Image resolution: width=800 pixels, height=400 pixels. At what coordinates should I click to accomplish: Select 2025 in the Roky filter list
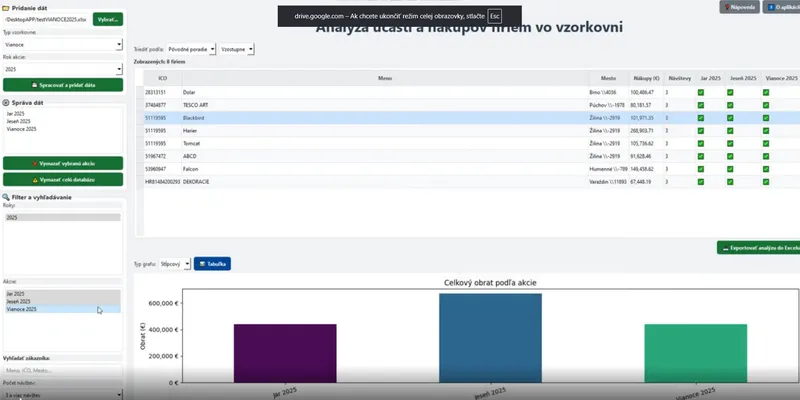pyautogui.click(x=63, y=217)
